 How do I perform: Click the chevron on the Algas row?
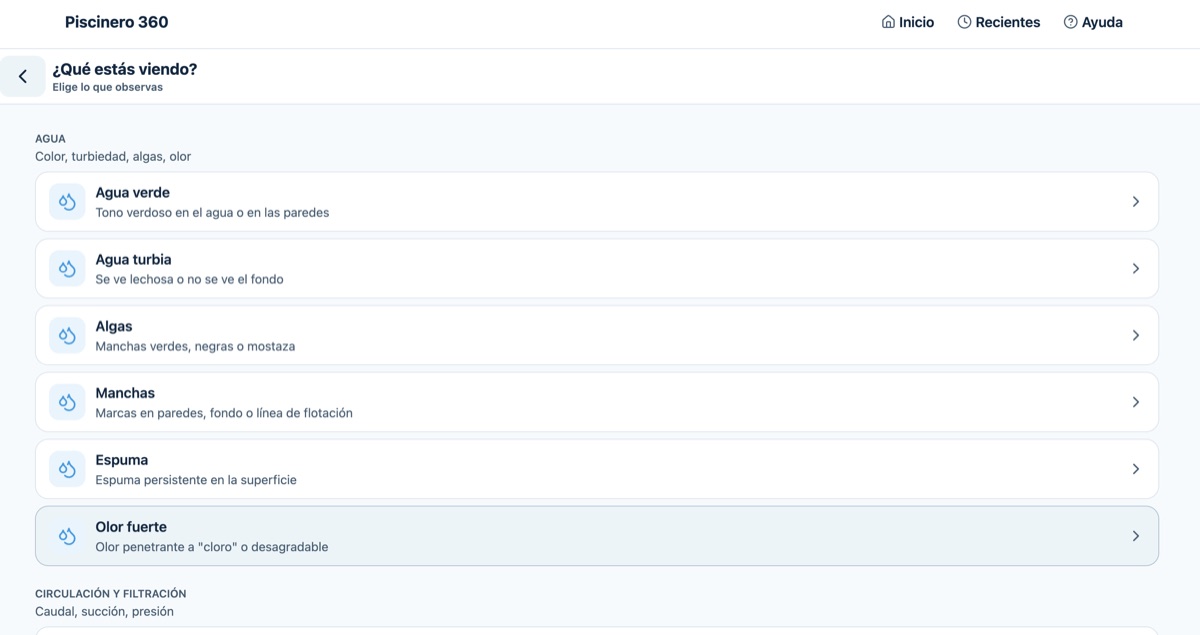pyautogui.click(x=1135, y=336)
